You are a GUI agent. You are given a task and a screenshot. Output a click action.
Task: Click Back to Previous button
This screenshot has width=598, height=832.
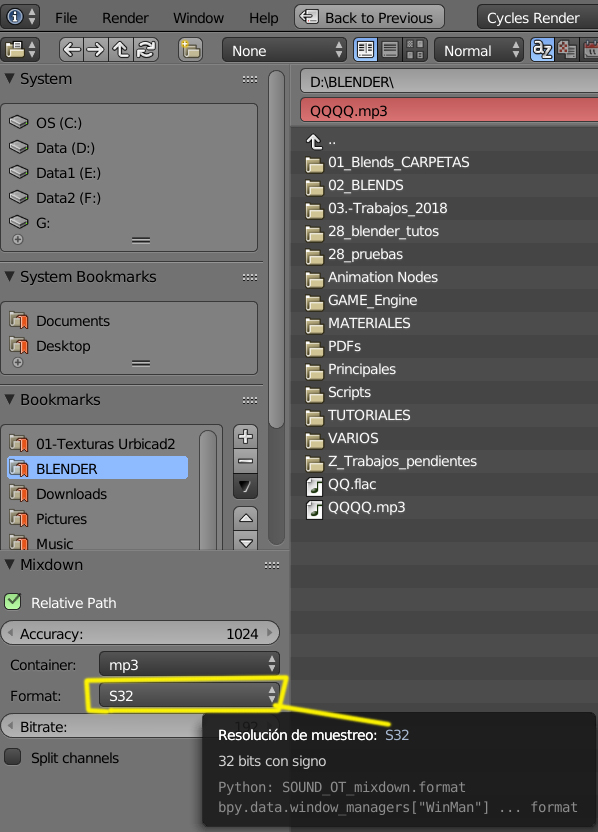(x=369, y=18)
